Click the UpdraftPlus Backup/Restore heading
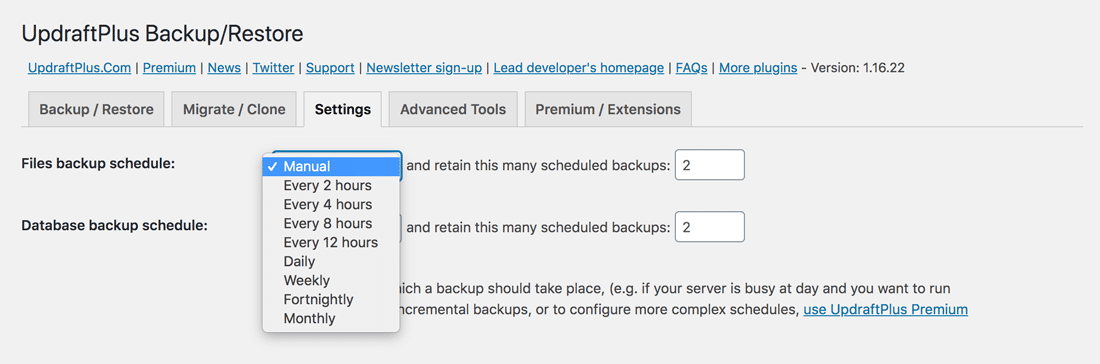Screen dimensions: 1100x364 (x=163, y=33)
